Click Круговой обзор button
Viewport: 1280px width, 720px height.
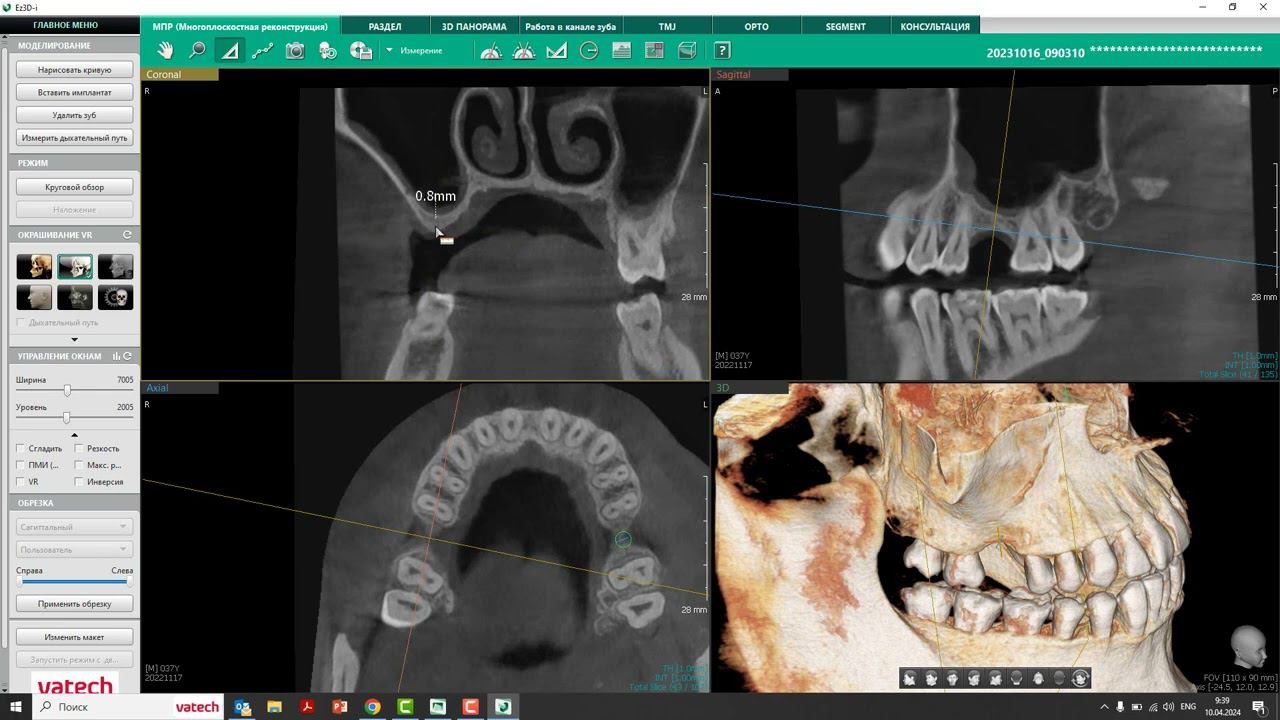tap(74, 187)
